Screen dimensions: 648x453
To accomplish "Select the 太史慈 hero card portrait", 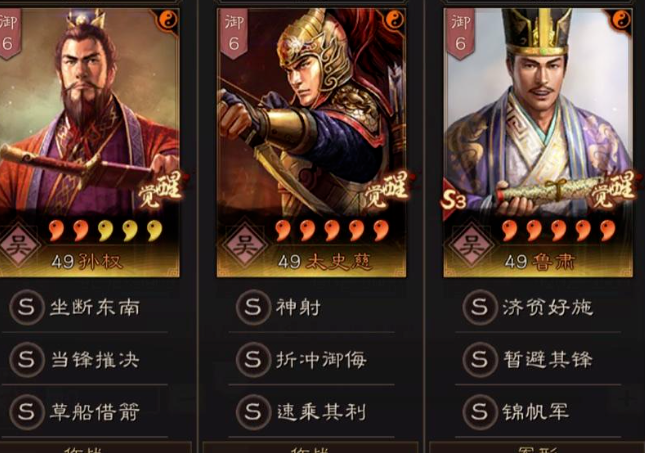I will (311, 143).
